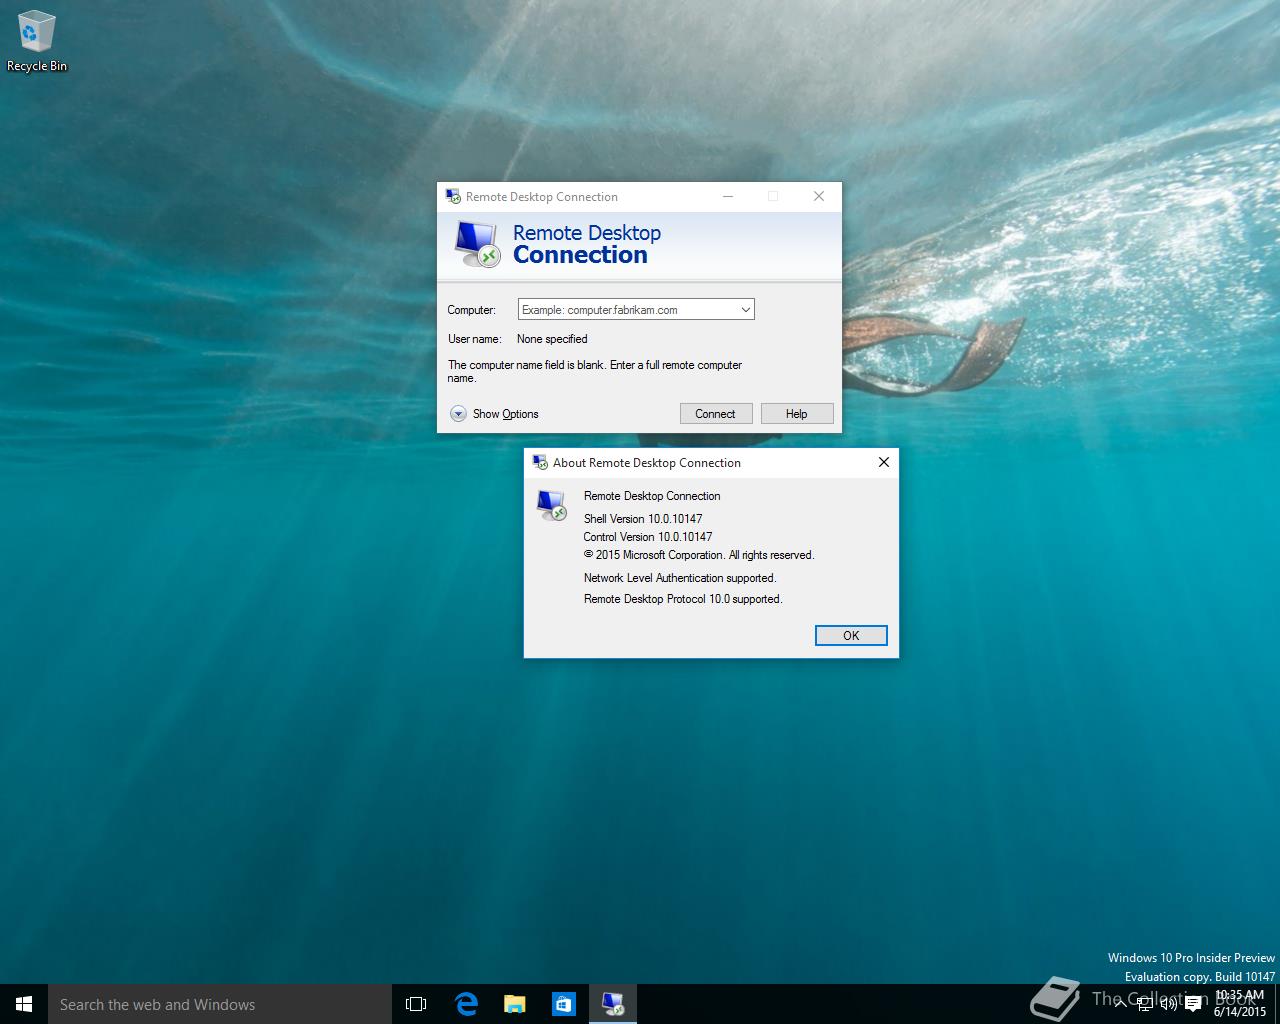This screenshot has height=1024, width=1280.
Task: Click the Remote Desktop Connection title bar icon
Action: 453,196
